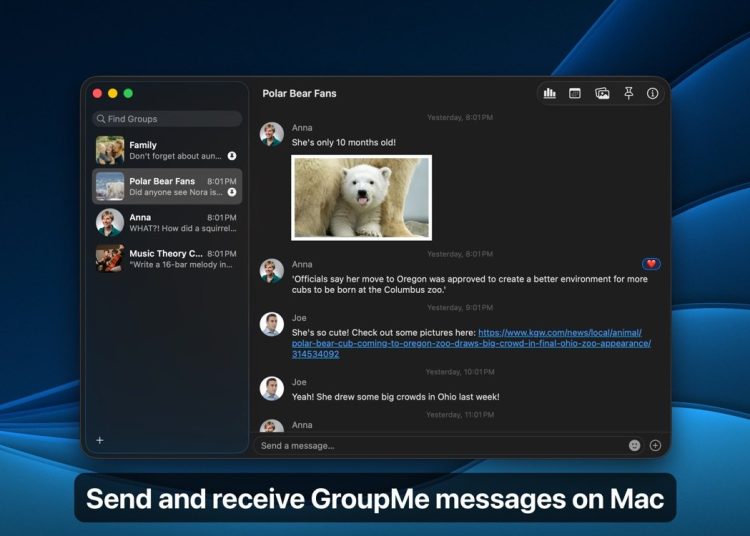Image resolution: width=750 pixels, height=536 pixels.
Task: Open the polls chart icon in toolbar
Action: 550,93
